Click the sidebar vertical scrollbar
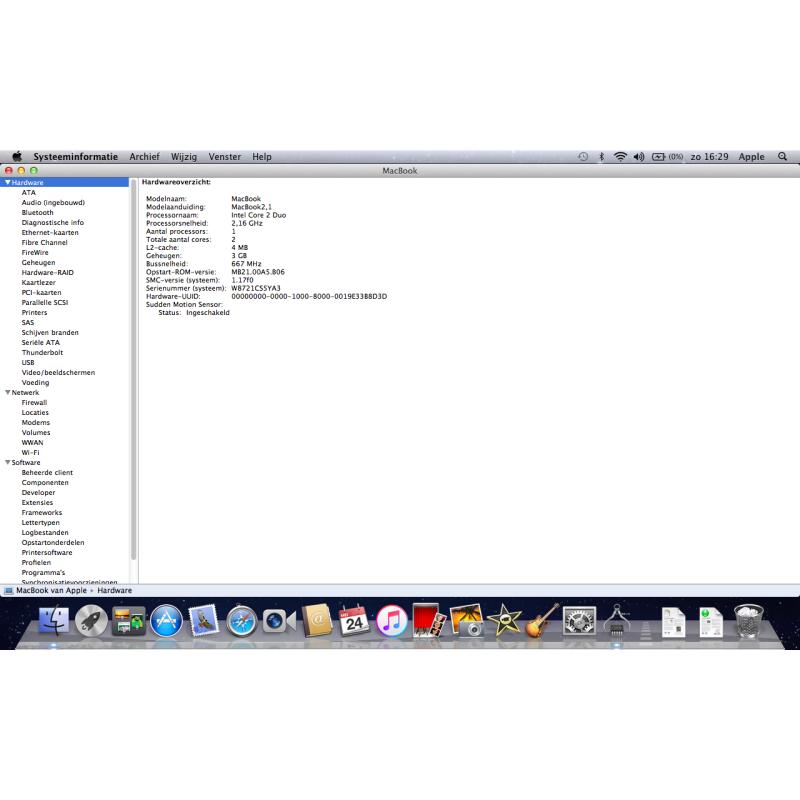 (134, 370)
